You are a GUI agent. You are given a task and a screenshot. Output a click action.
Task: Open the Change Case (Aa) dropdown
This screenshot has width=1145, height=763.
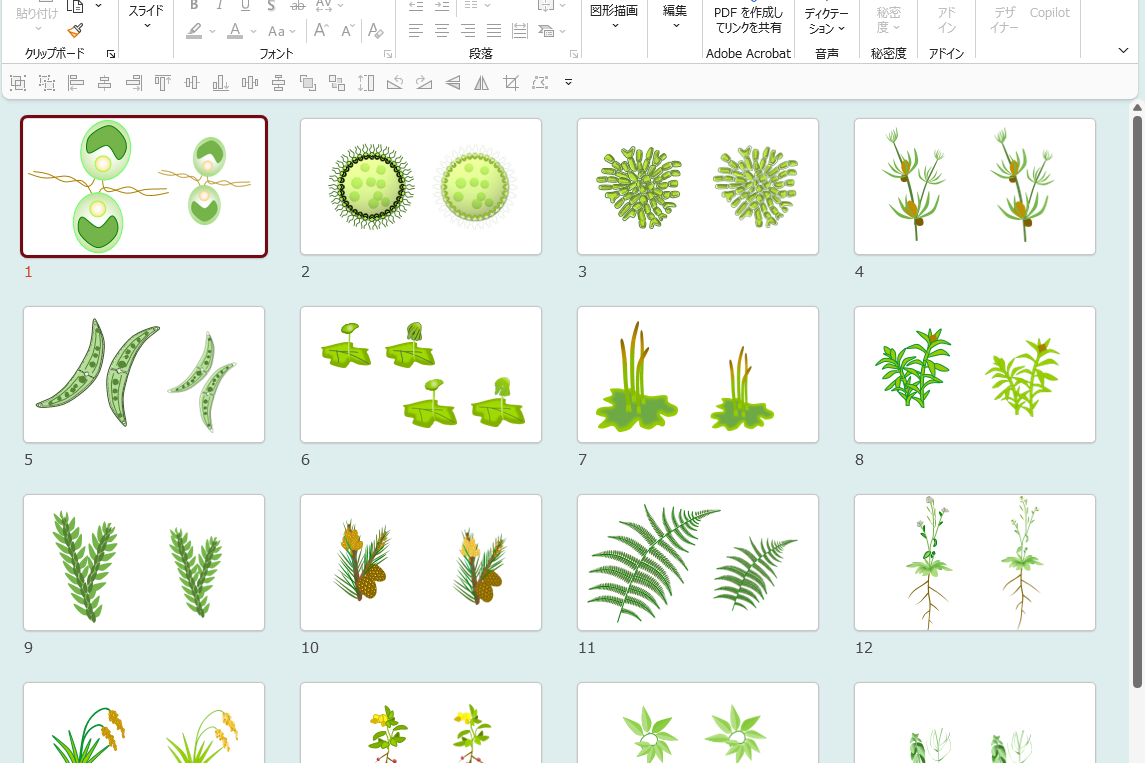pyautogui.click(x=281, y=31)
